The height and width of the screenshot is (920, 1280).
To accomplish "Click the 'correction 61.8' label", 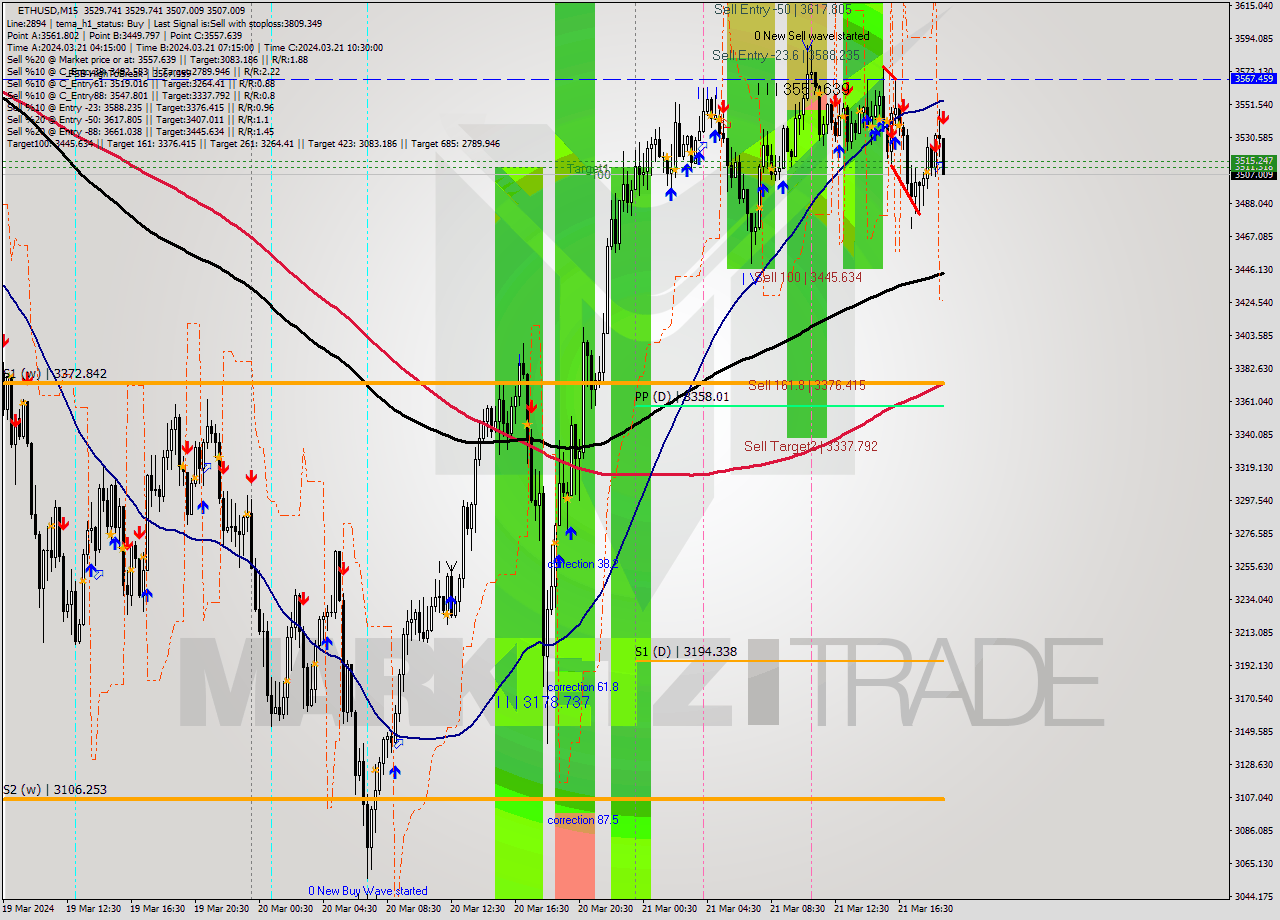I will pos(583,687).
